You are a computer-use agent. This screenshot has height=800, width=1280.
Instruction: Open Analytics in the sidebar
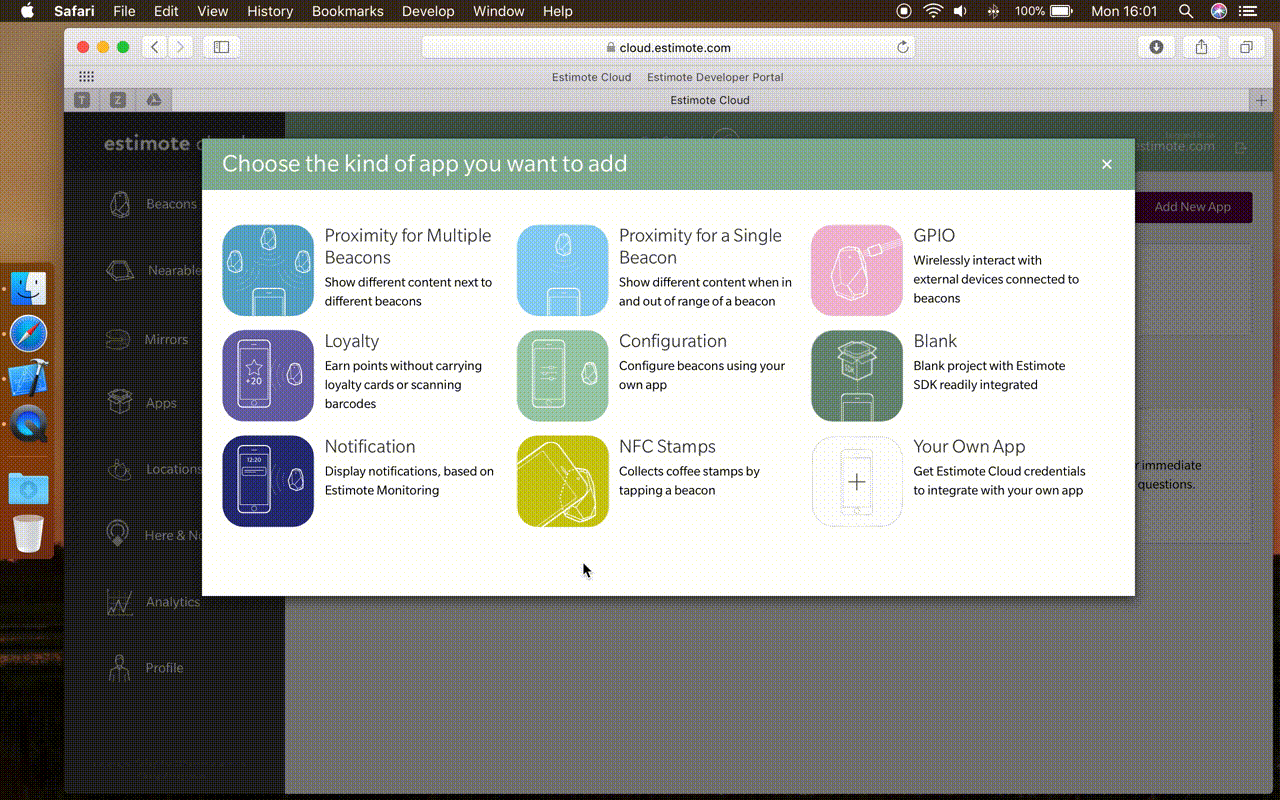pyautogui.click(x=153, y=602)
